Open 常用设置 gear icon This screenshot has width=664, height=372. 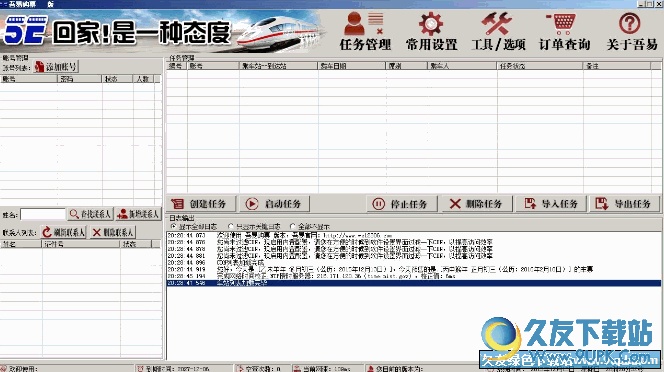coord(431,31)
